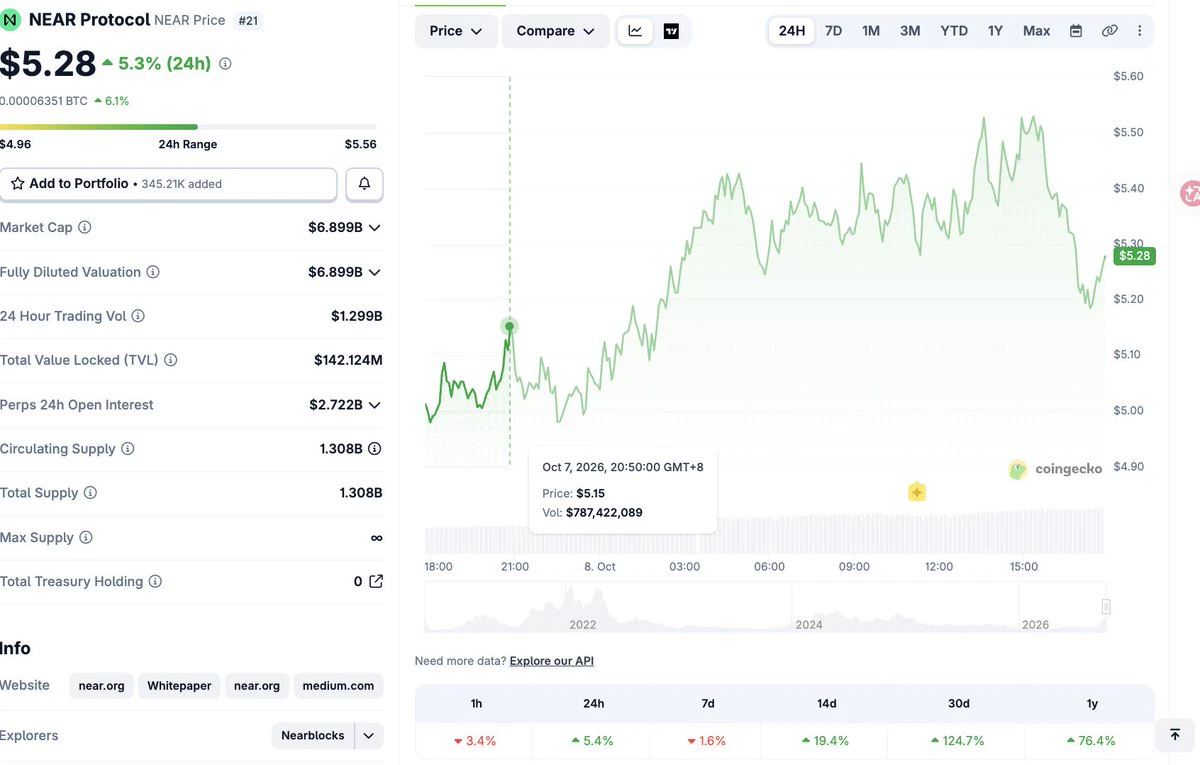
Task: Select the Max timeframe tab
Action: [x=1036, y=31]
